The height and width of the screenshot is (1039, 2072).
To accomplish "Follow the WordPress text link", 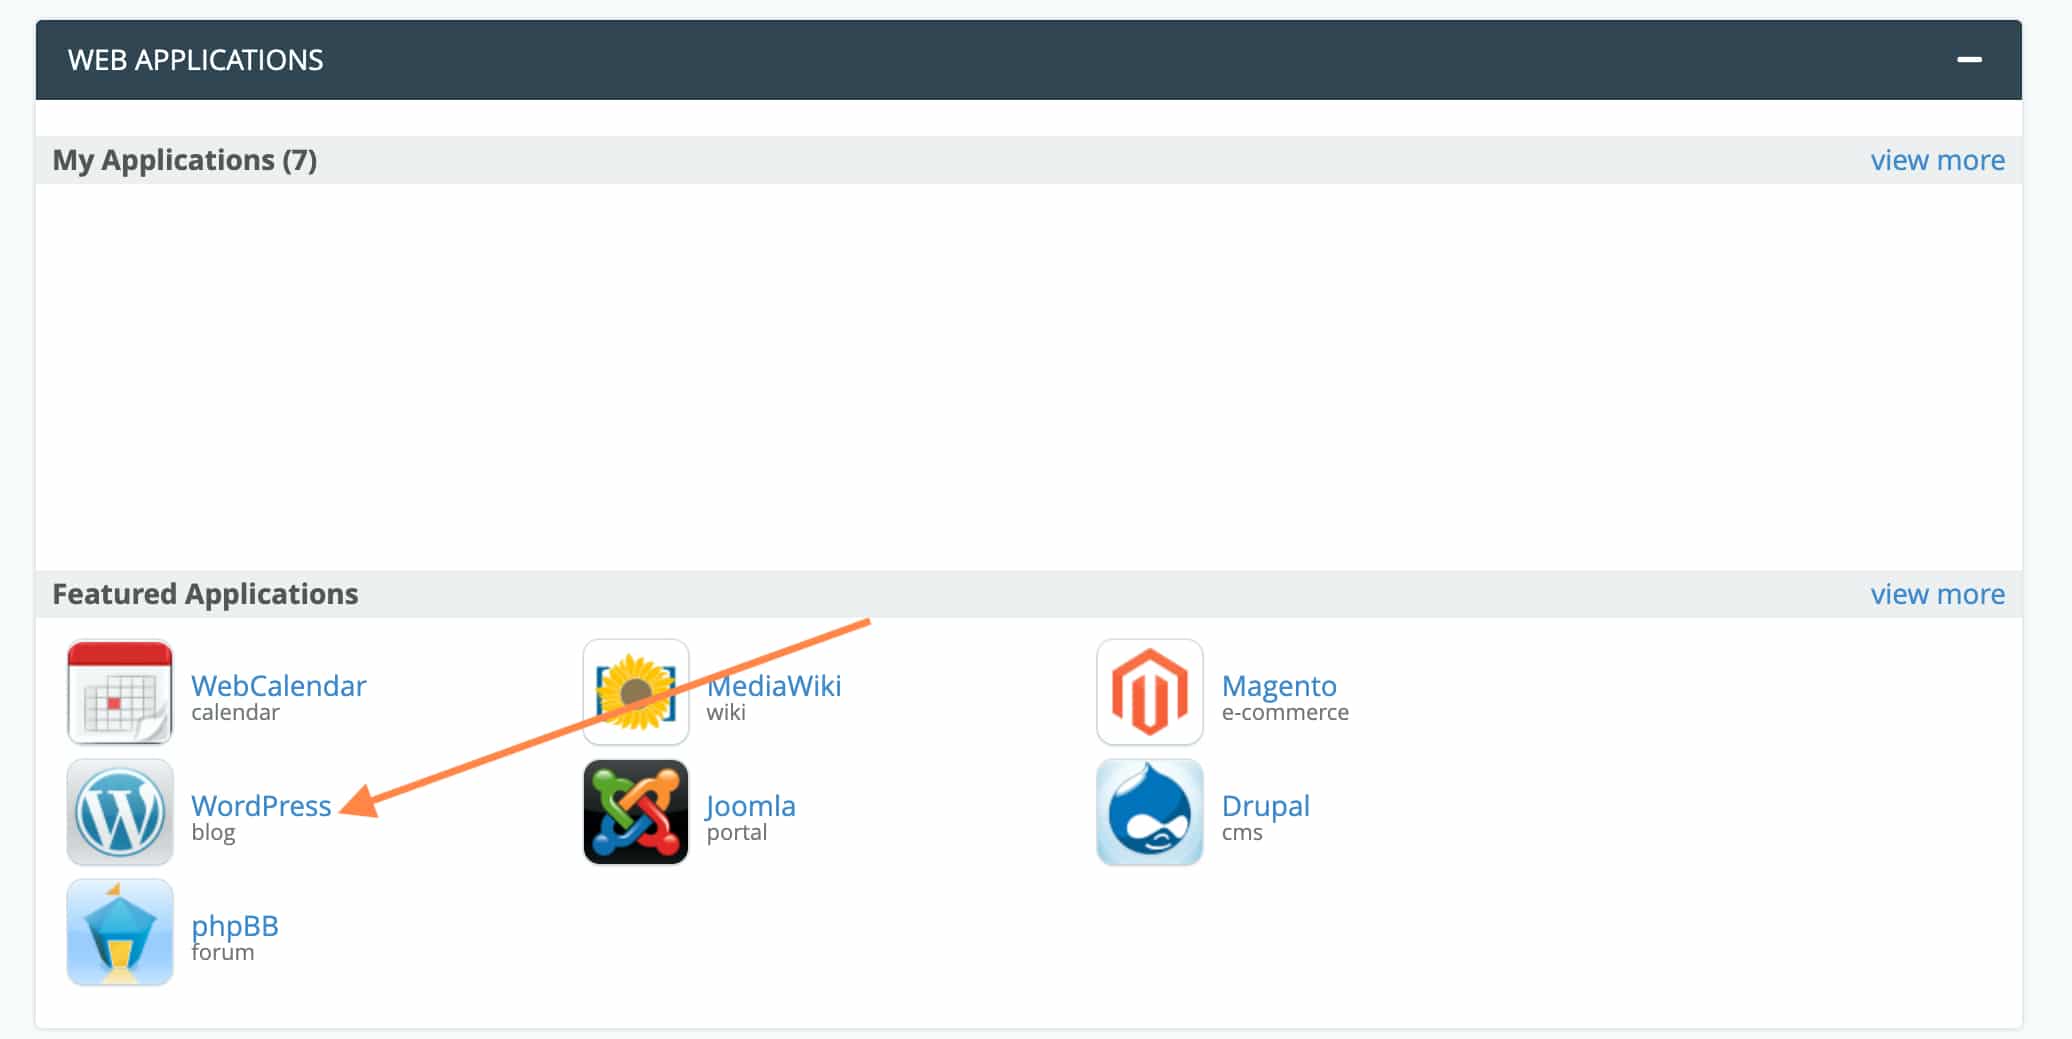I will 261,806.
